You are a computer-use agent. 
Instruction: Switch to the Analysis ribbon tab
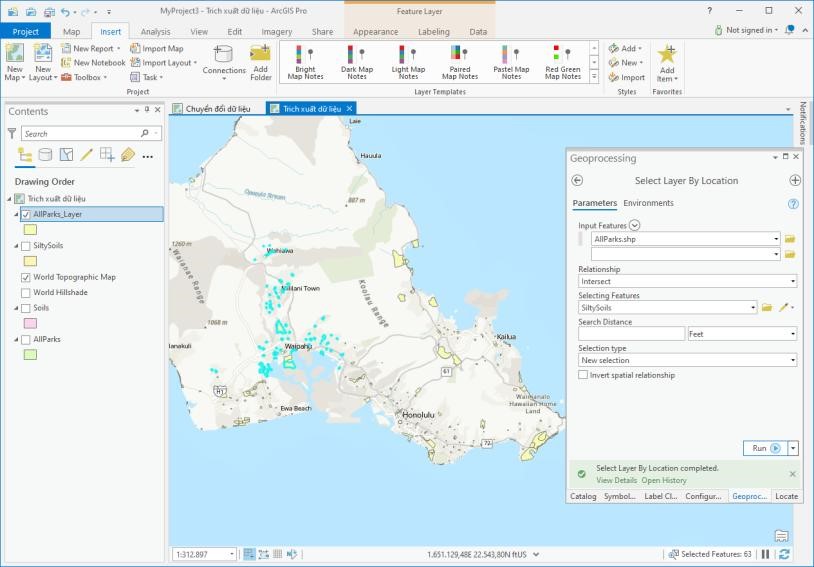[155, 32]
